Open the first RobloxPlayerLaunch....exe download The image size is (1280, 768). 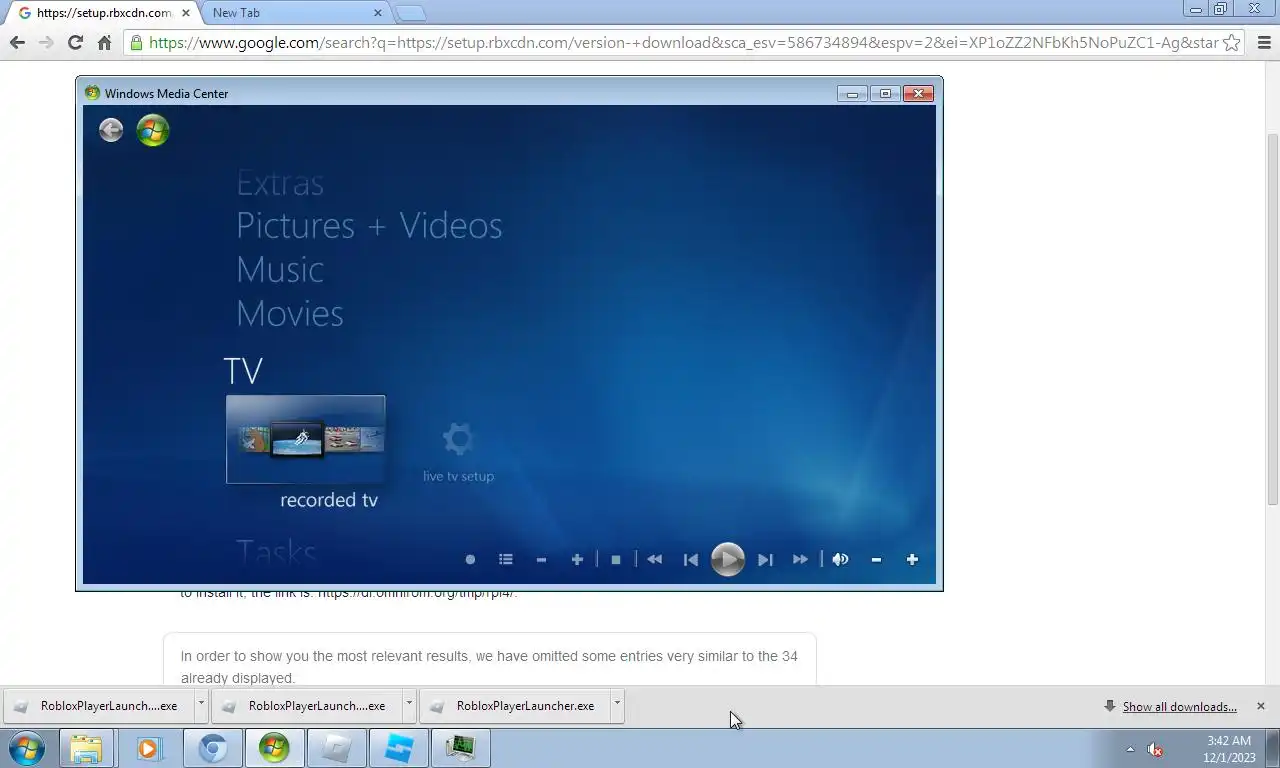click(x=99, y=706)
